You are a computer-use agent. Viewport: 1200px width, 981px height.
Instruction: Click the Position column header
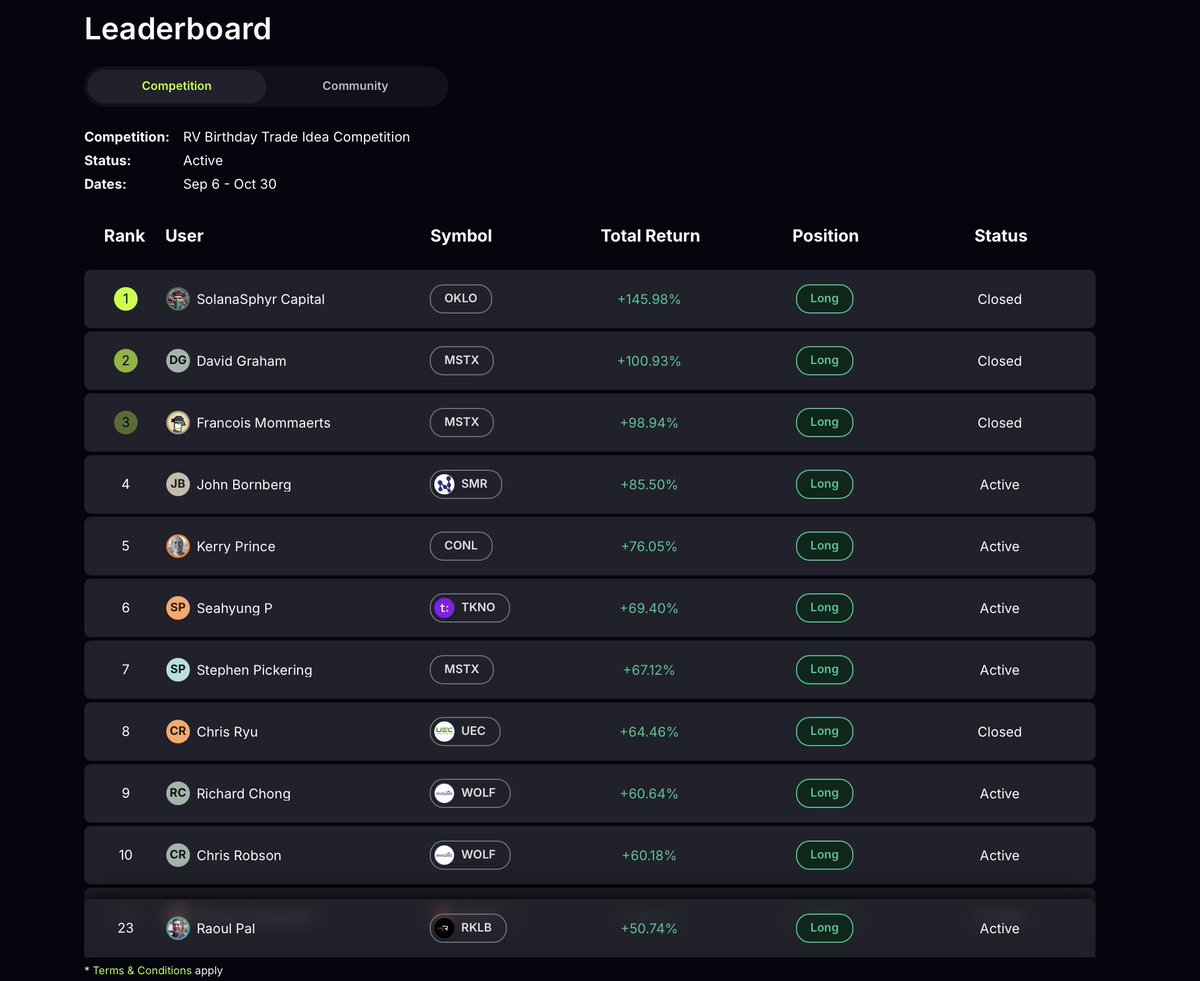(825, 236)
